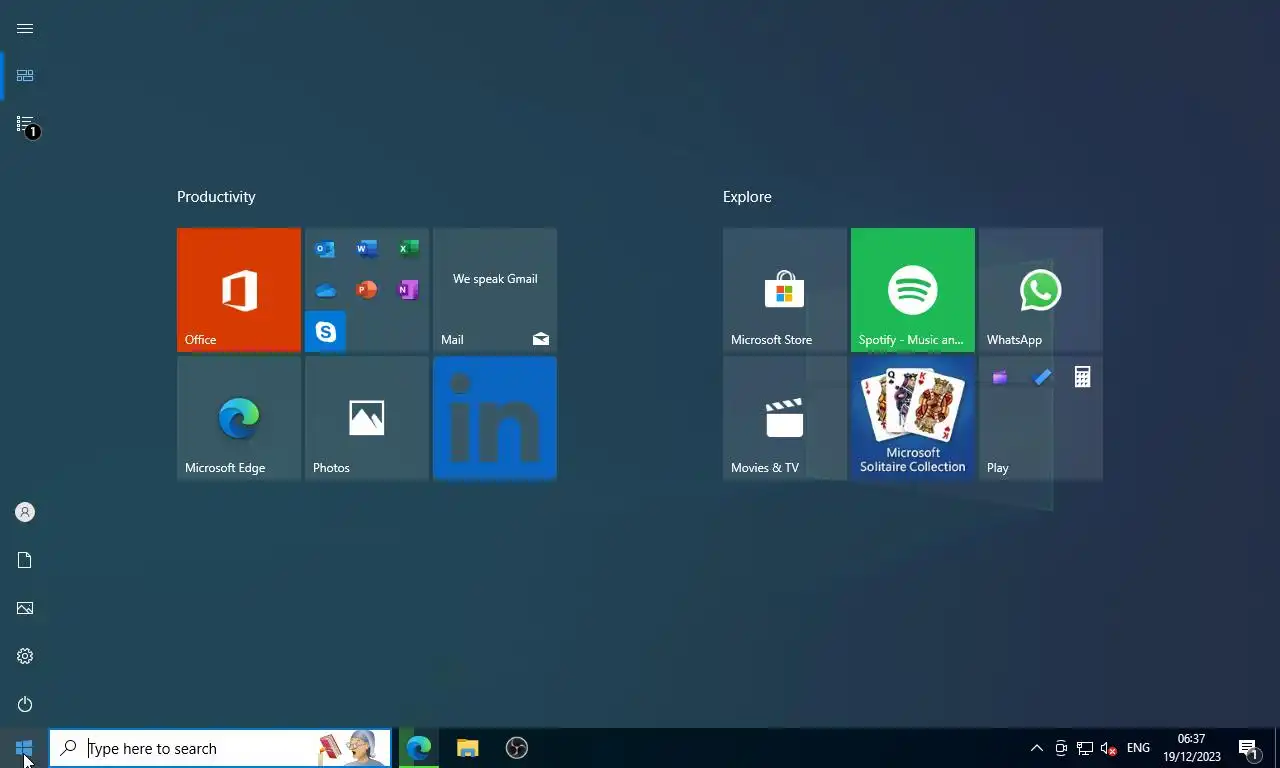Switch to the Pinned tiles view
1280x768 pixels.
25,76
